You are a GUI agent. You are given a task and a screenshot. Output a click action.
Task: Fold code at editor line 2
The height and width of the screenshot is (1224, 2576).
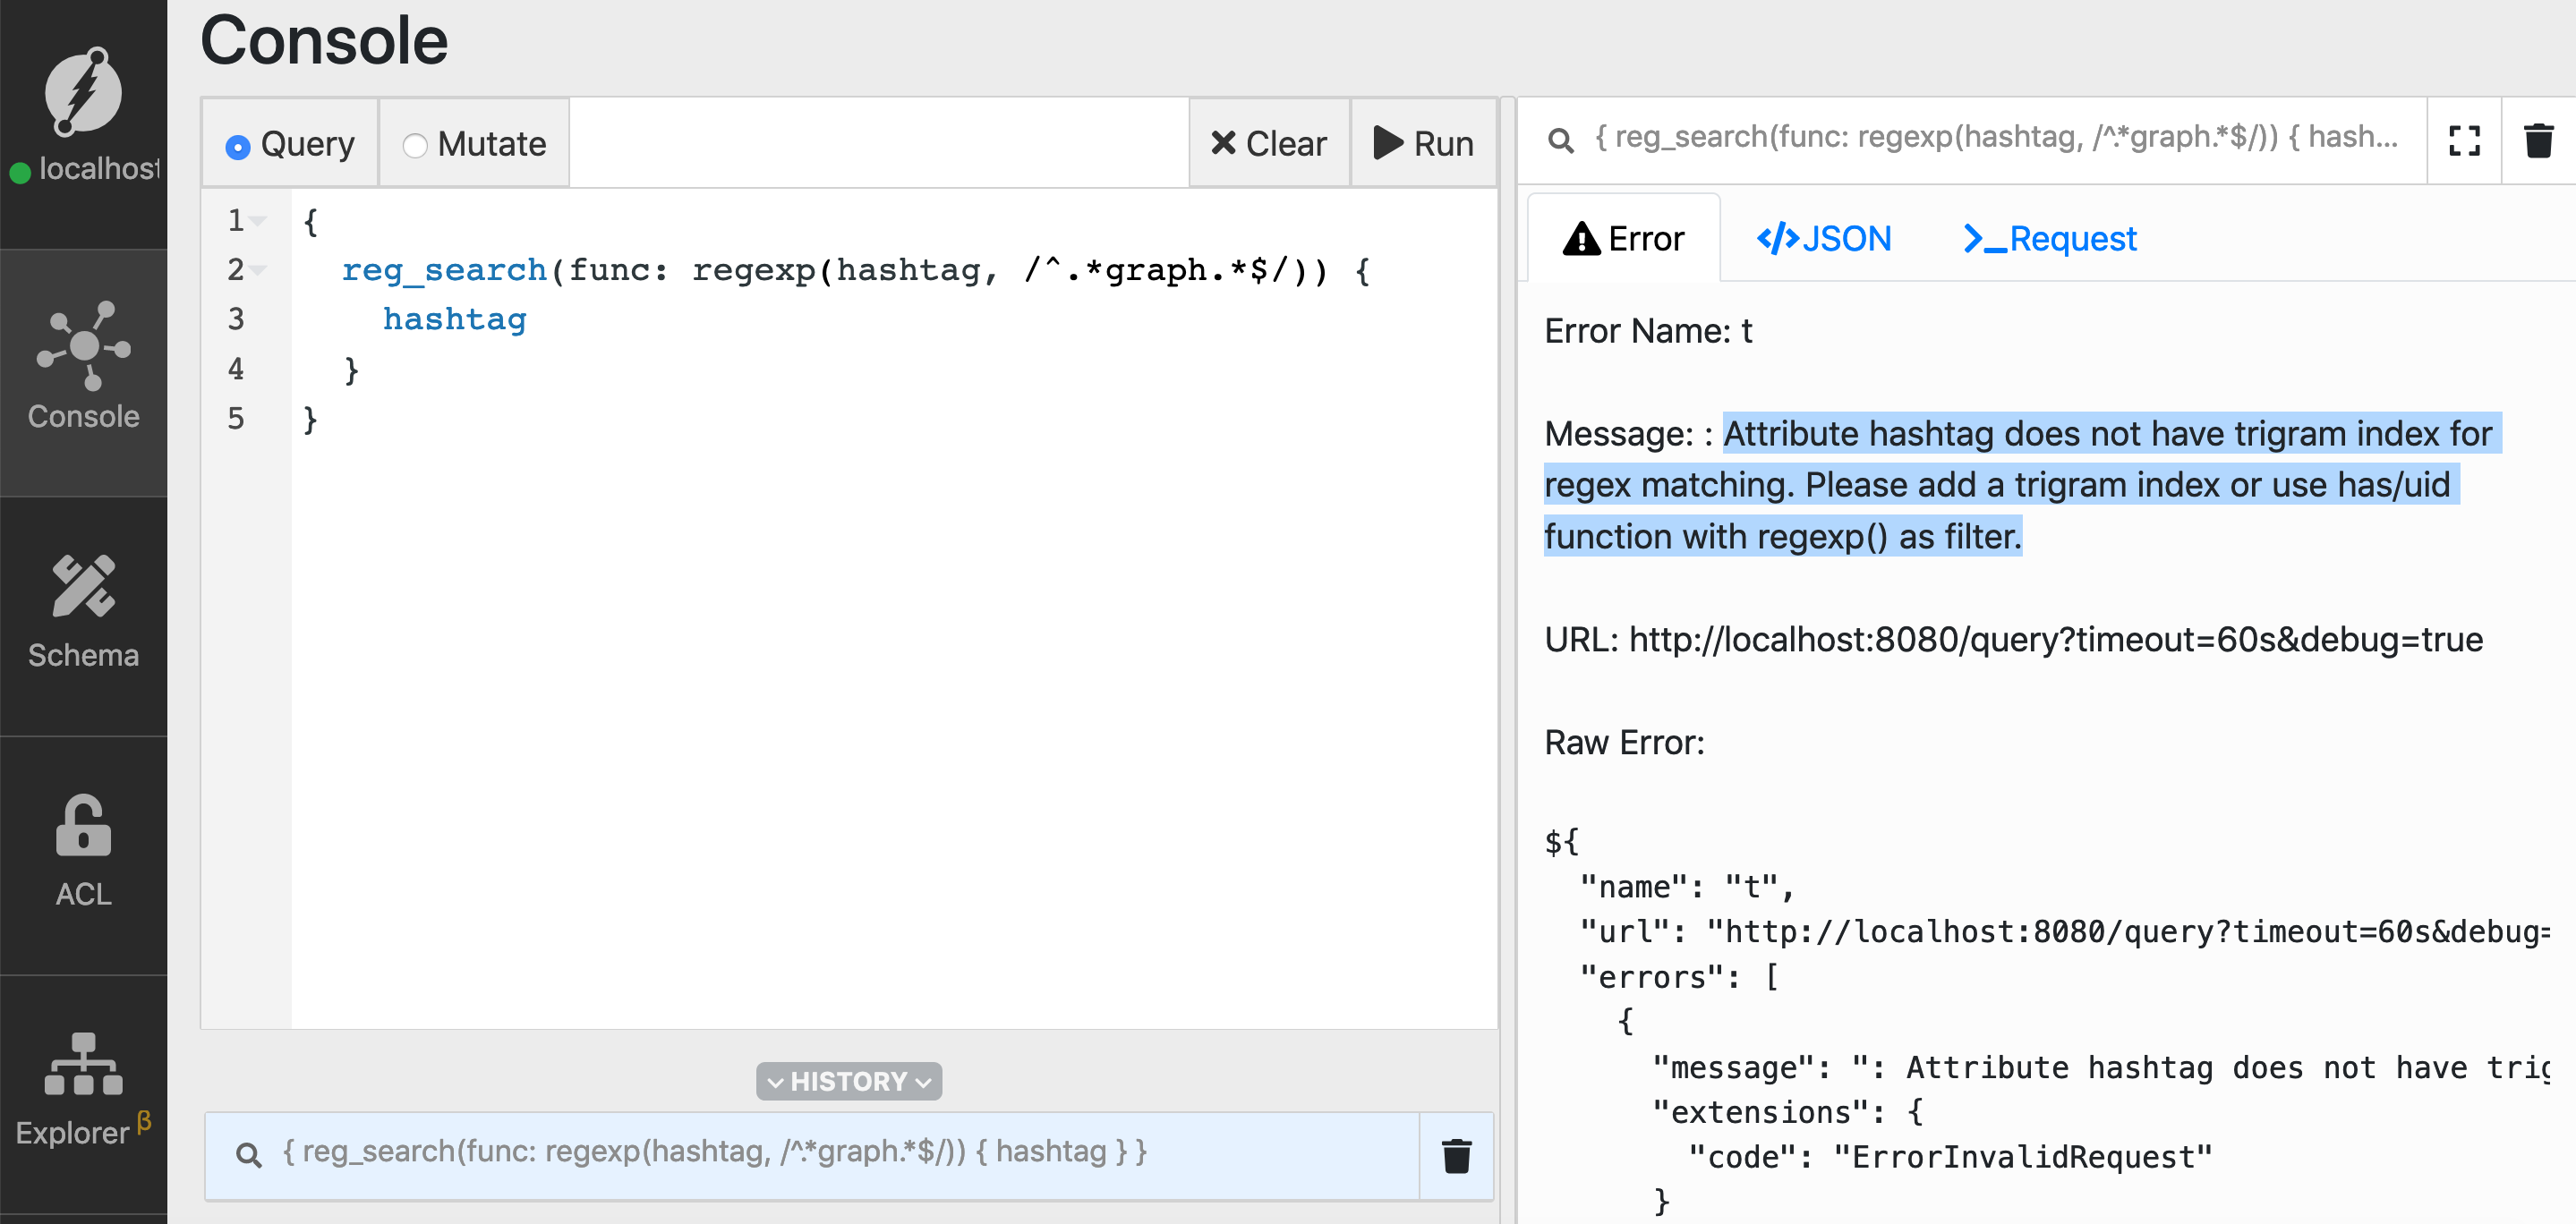tap(259, 270)
